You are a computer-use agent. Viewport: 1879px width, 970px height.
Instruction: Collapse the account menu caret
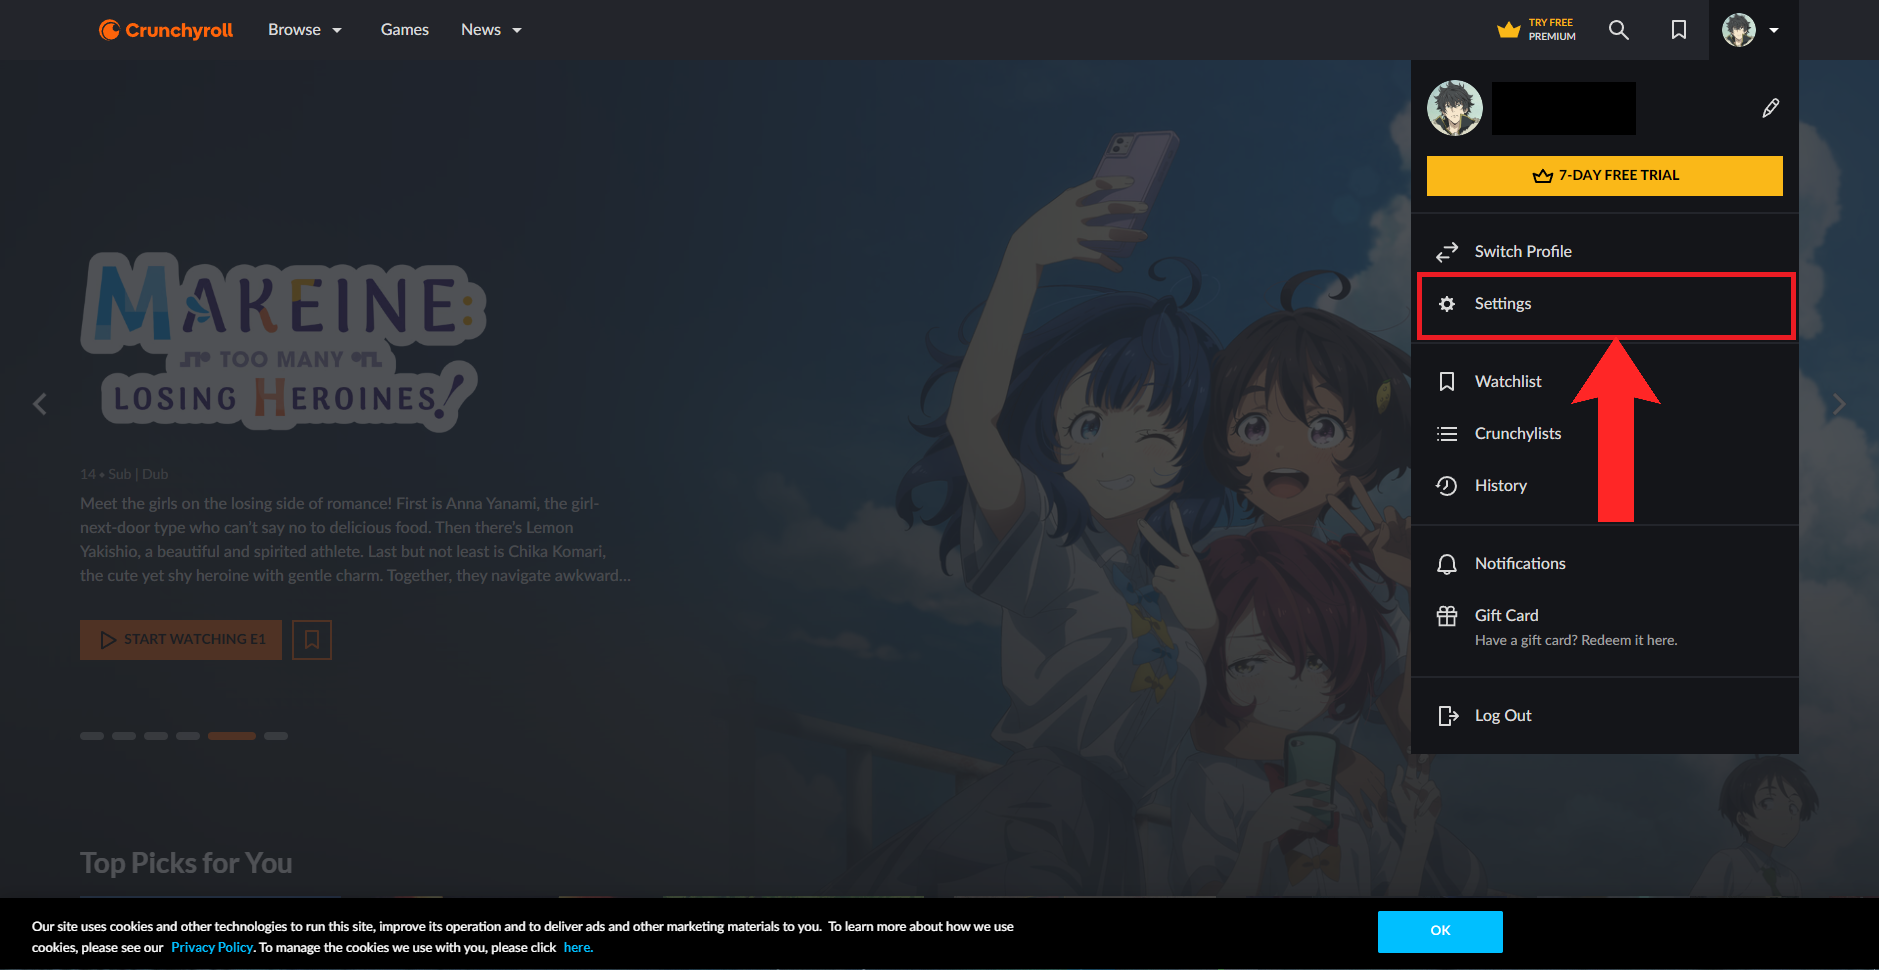(1774, 30)
